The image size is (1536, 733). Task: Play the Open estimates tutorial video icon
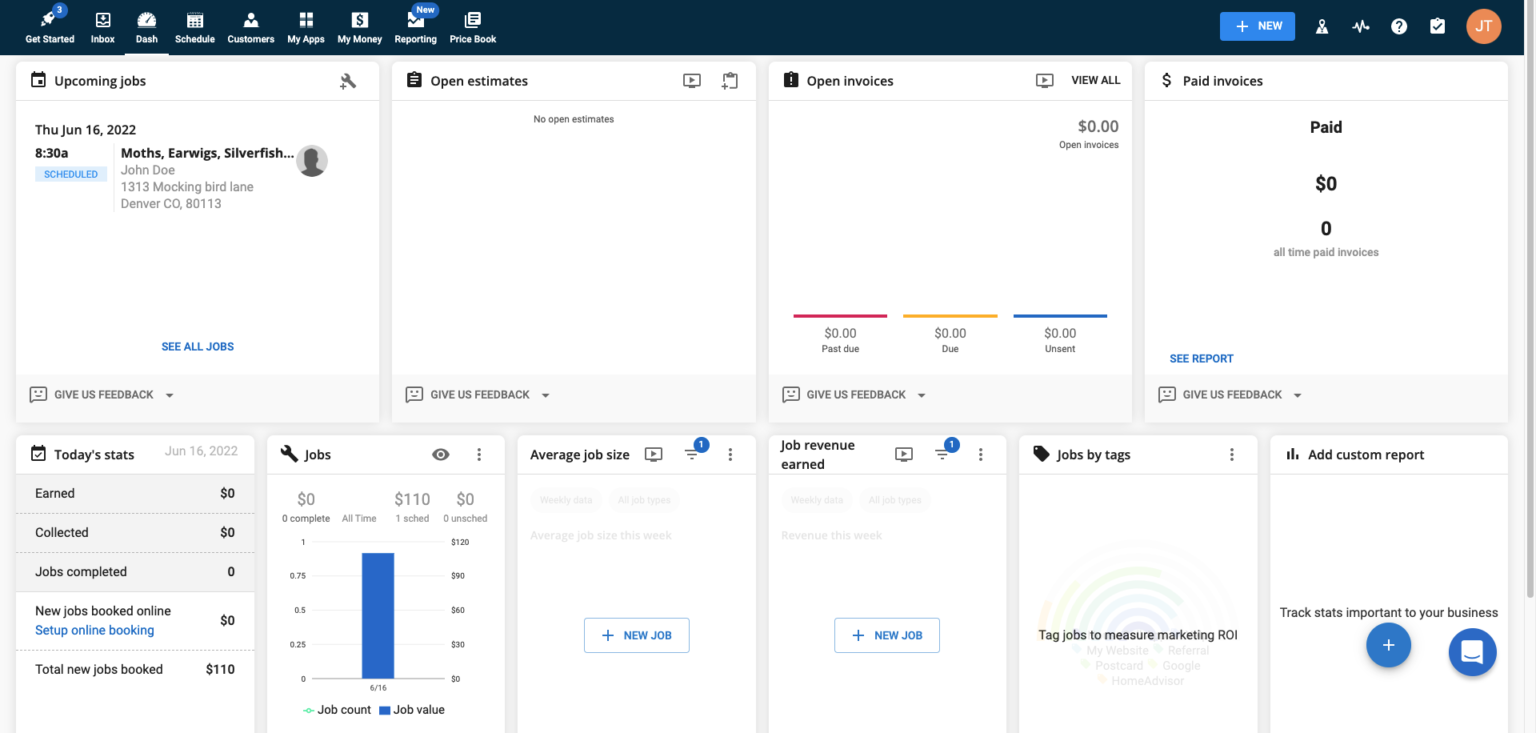(691, 81)
